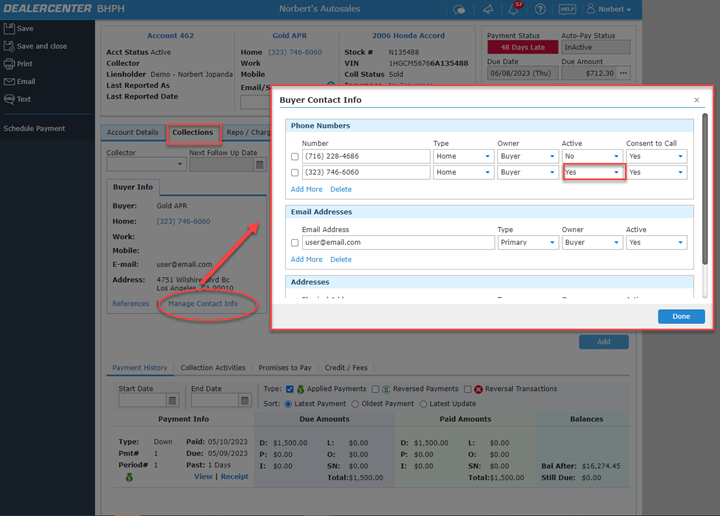The width and height of the screenshot is (720, 516).
Task: Select the Oldest Payment sort option
Action: (355, 404)
